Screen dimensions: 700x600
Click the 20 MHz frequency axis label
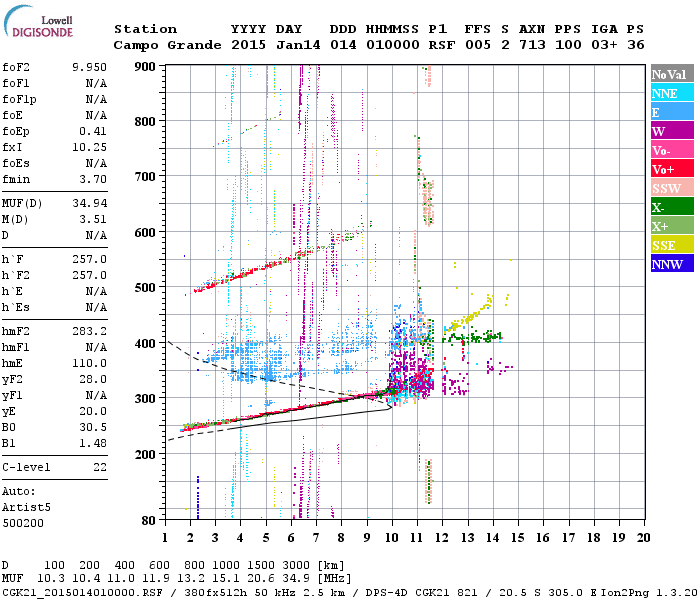coord(643,538)
